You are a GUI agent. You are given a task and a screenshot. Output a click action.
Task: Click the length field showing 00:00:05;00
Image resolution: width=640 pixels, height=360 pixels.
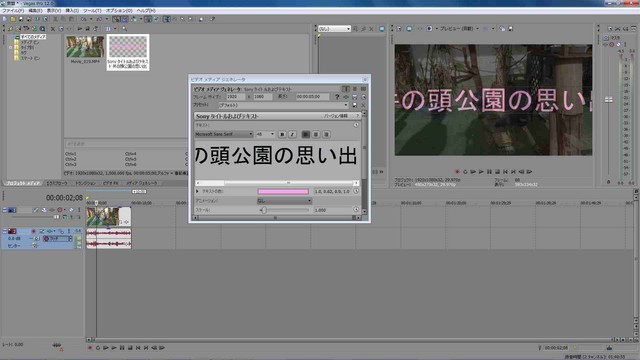pos(312,97)
